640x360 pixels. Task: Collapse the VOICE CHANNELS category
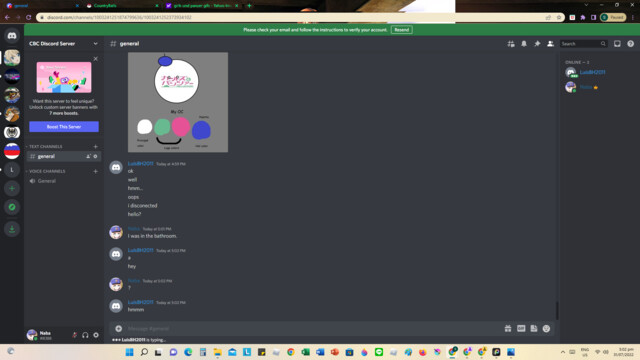tap(46, 171)
